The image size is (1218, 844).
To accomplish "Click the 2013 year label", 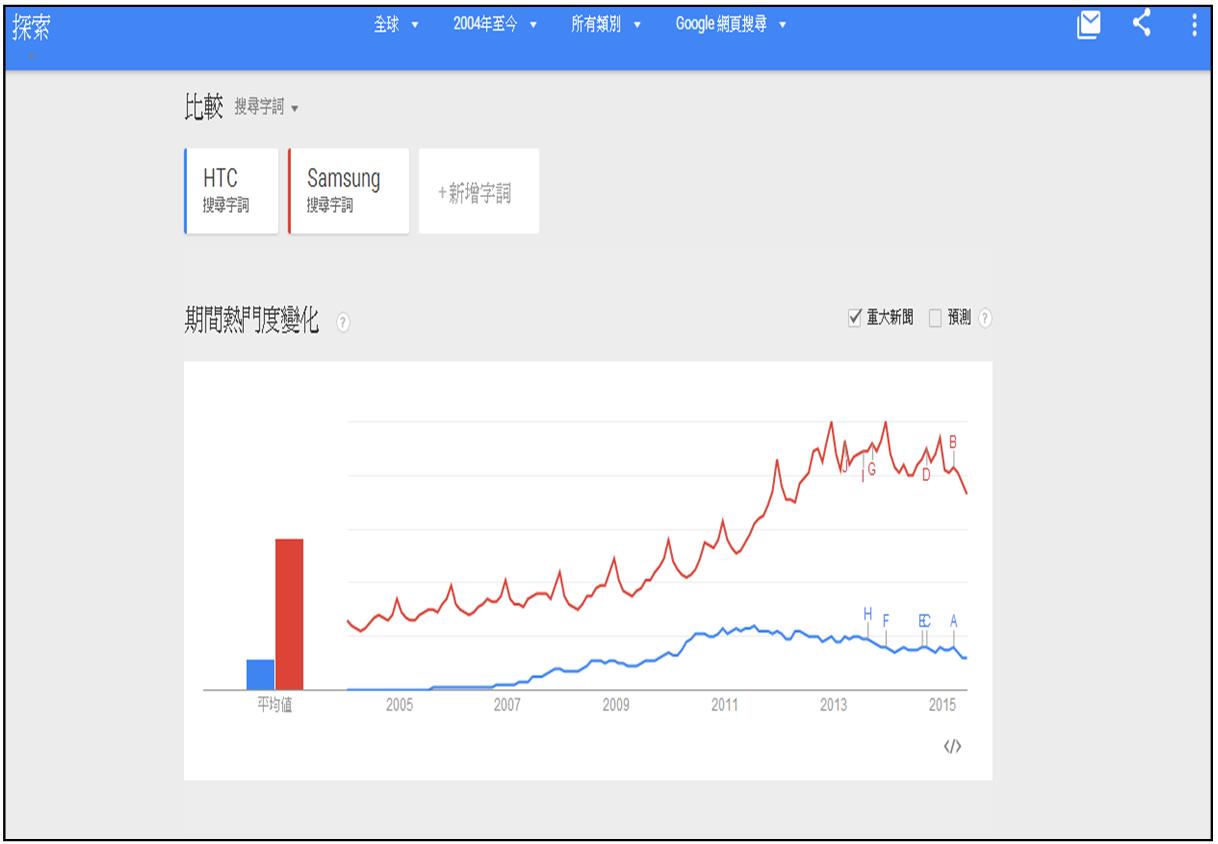I will (x=833, y=706).
